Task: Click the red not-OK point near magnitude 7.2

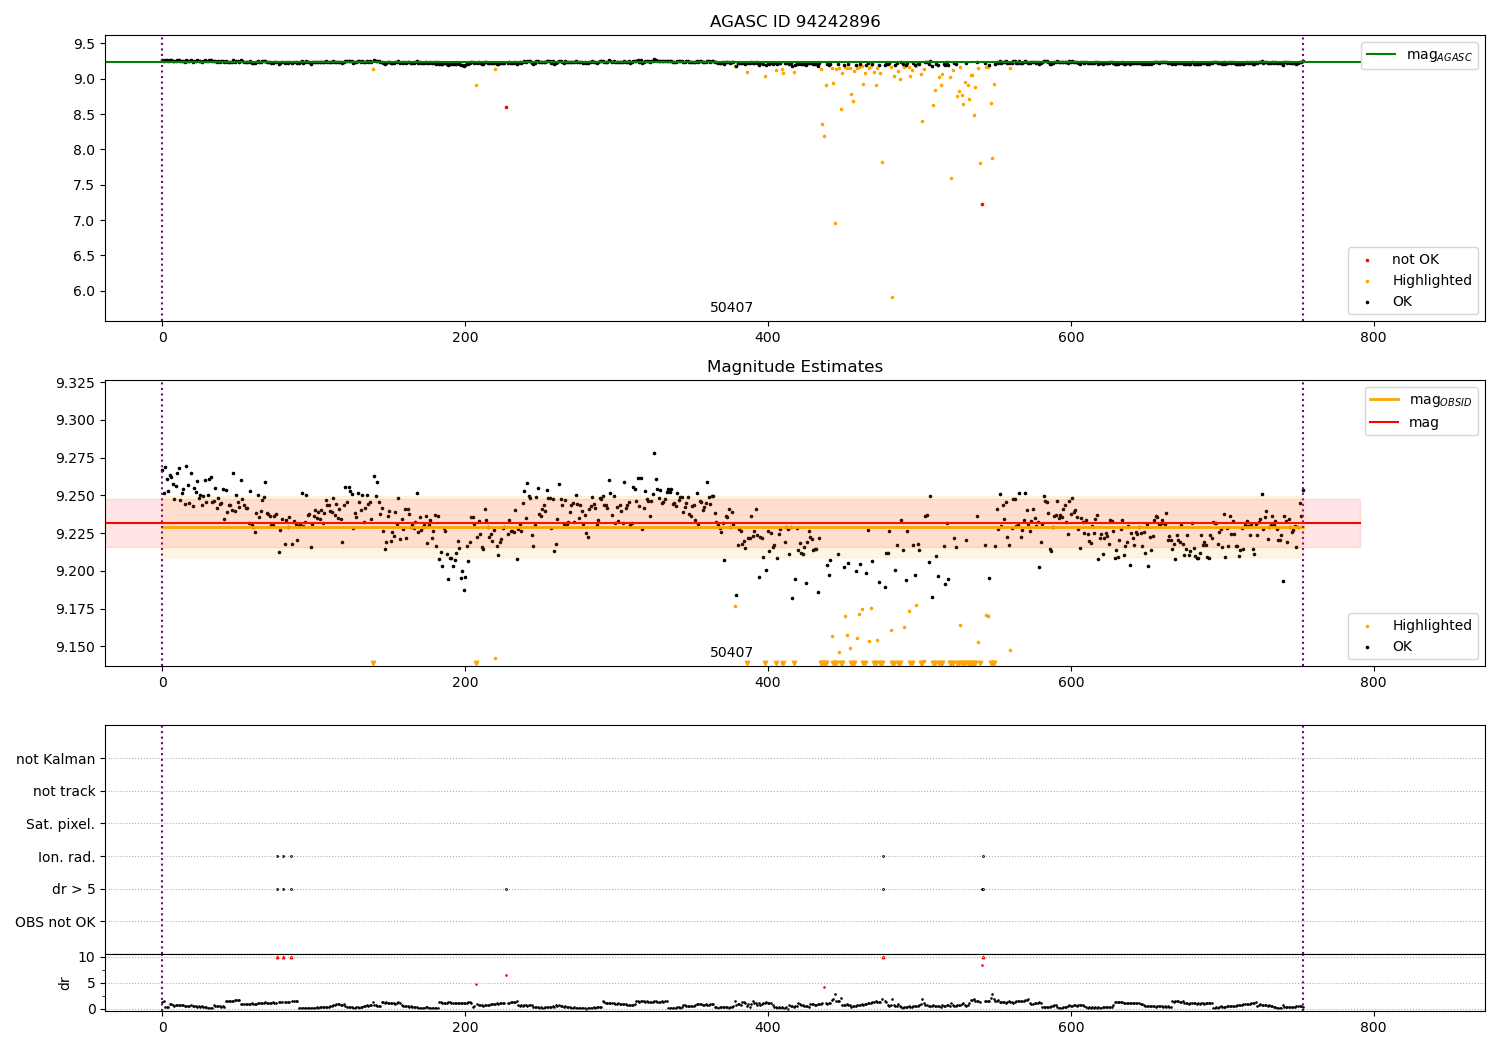Action: pyautogui.click(x=982, y=204)
